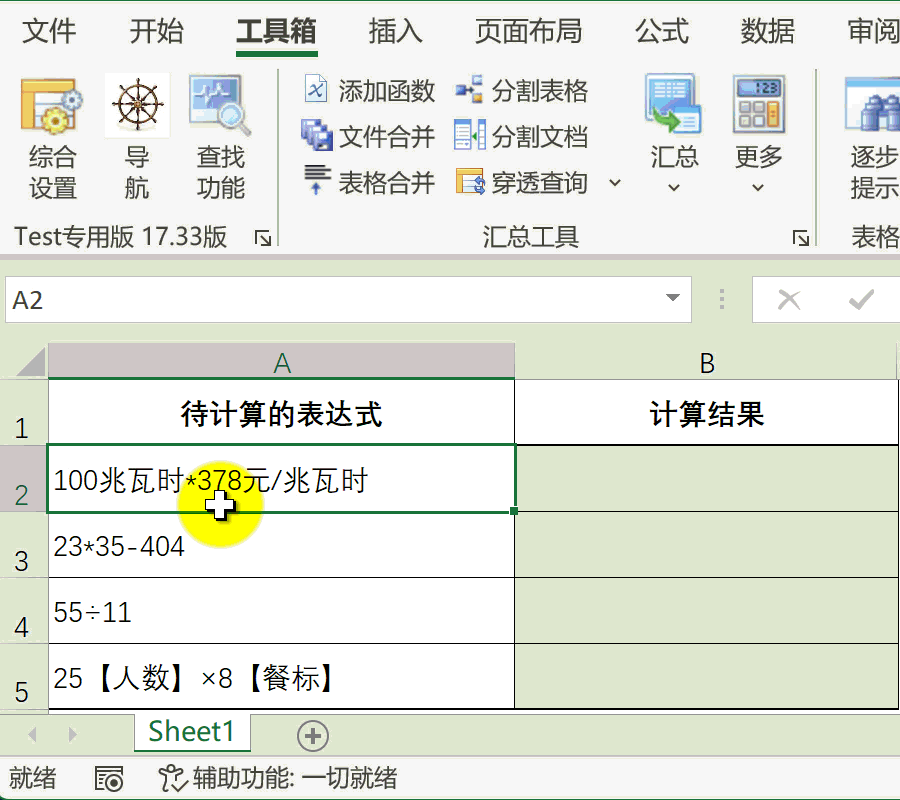Click 添加函数 in the ribbon
The image size is (900, 800).
tap(370, 91)
